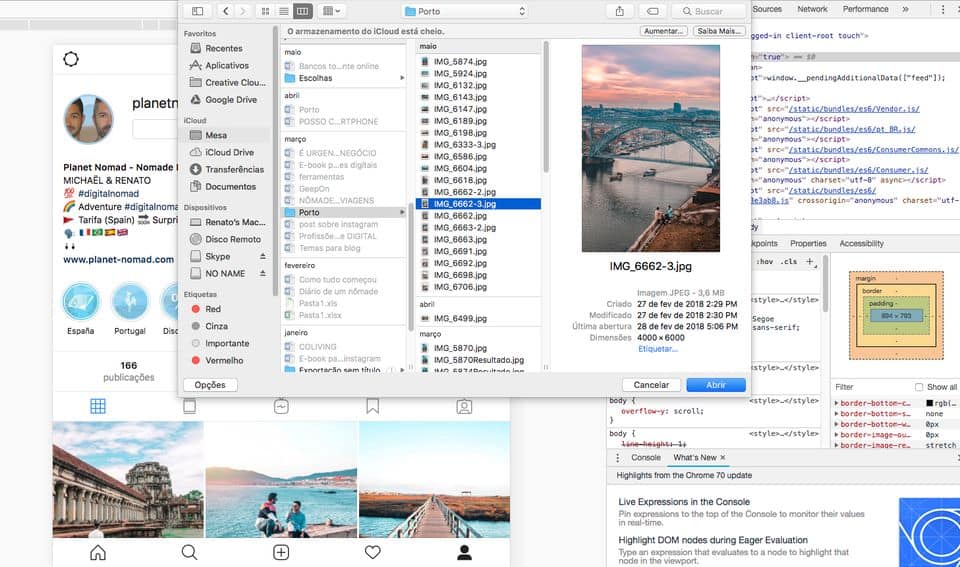Switch file dialog to column view
Viewport: 960px width, 567px height.
302,11
